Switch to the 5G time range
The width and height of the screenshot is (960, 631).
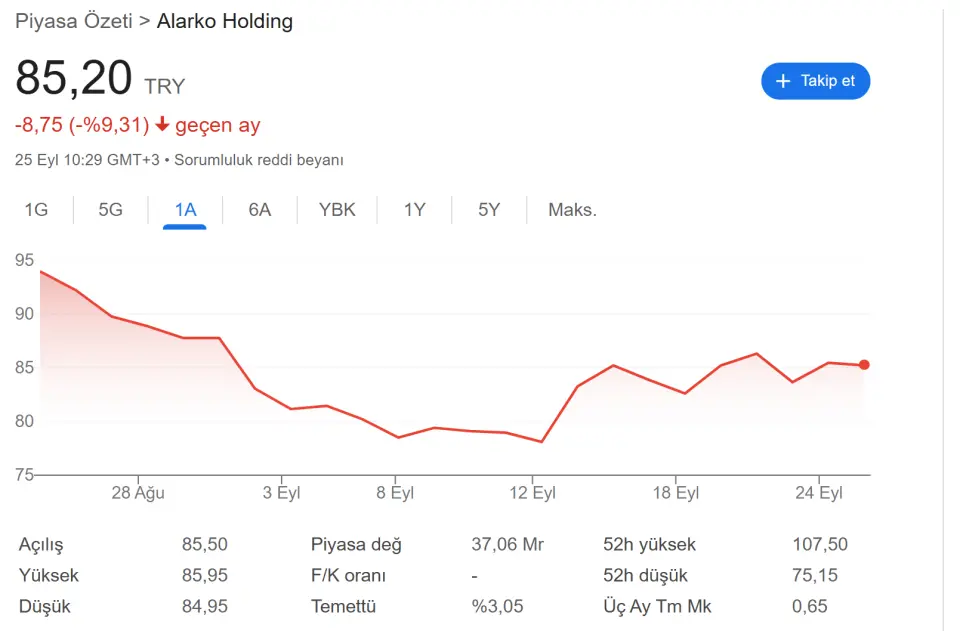110,210
